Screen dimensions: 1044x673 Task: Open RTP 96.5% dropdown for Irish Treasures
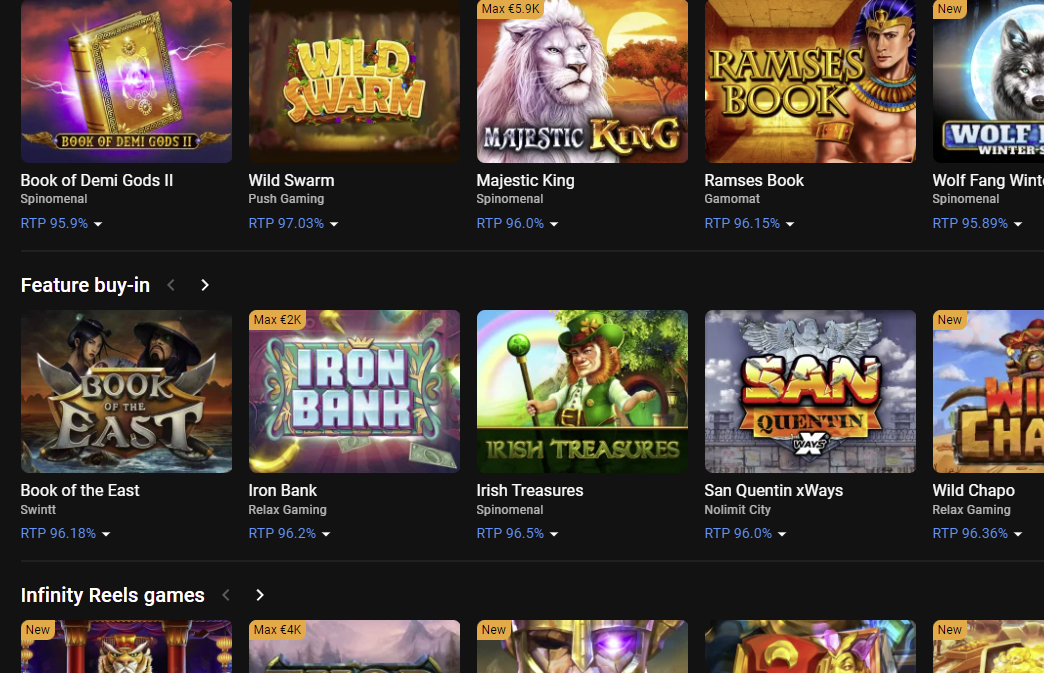coord(517,534)
